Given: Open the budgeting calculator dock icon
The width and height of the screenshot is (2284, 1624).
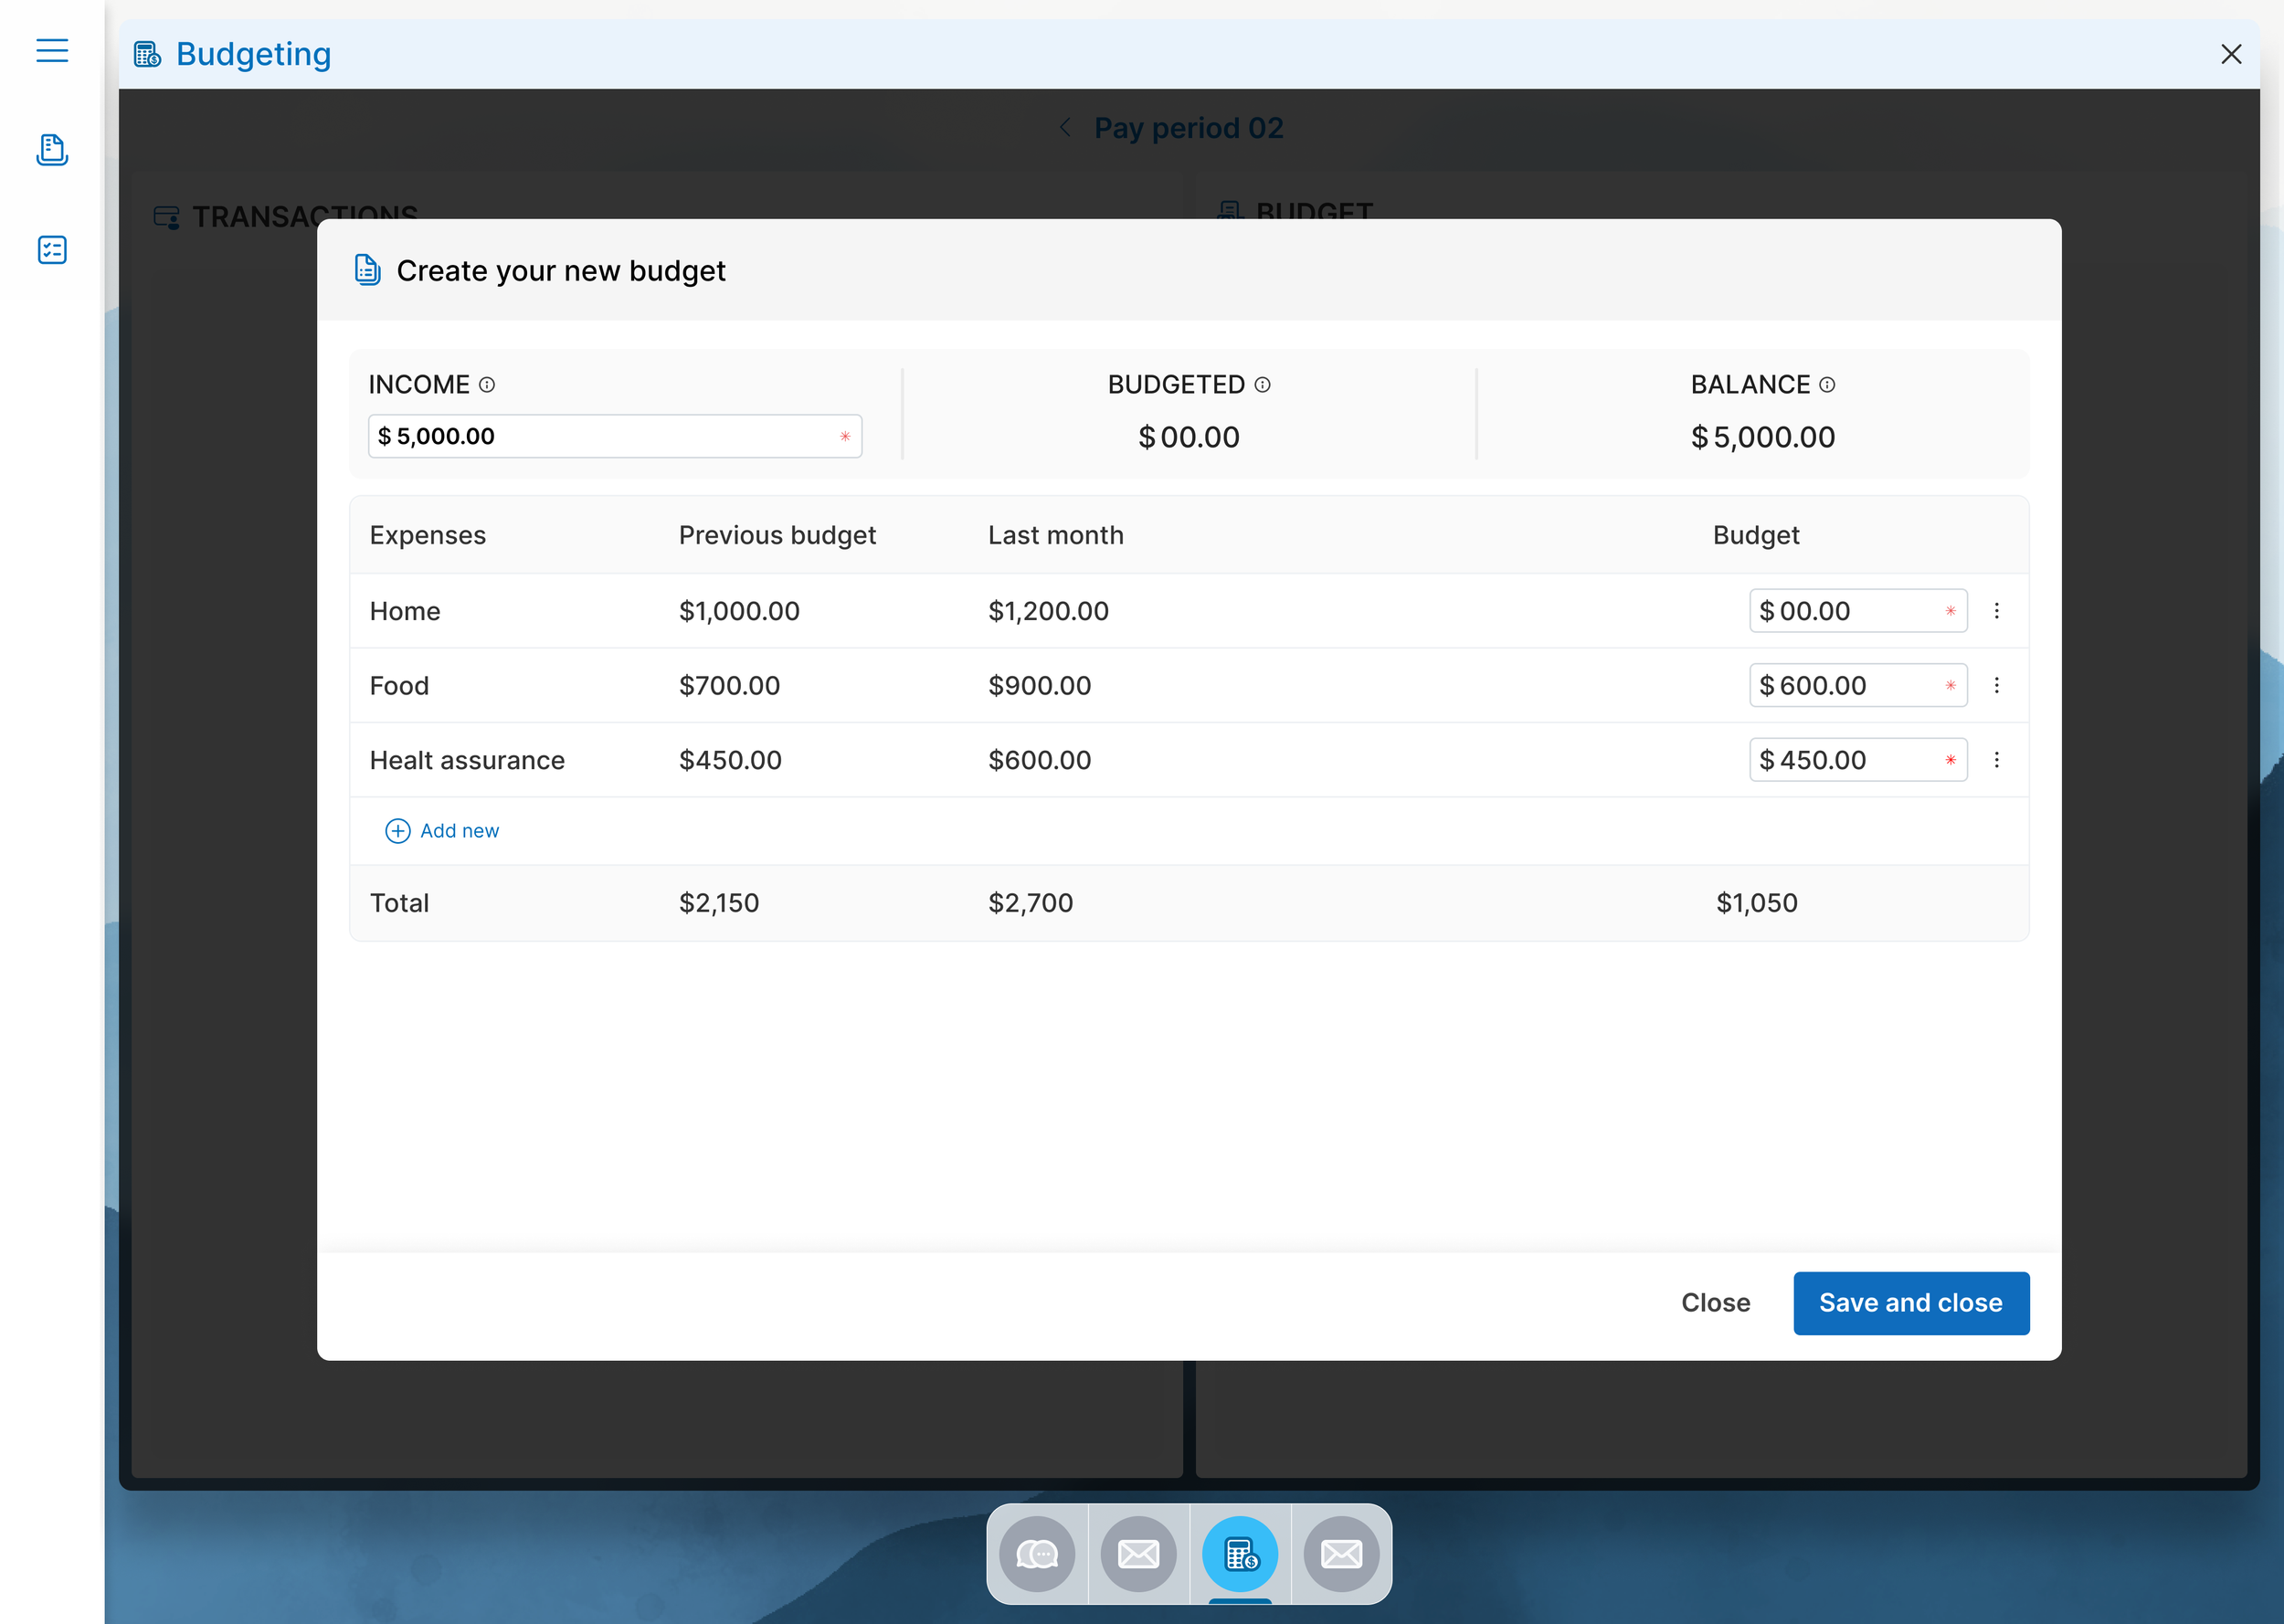Looking at the screenshot, I should pyautogui.click(x=1240, y=1554).
